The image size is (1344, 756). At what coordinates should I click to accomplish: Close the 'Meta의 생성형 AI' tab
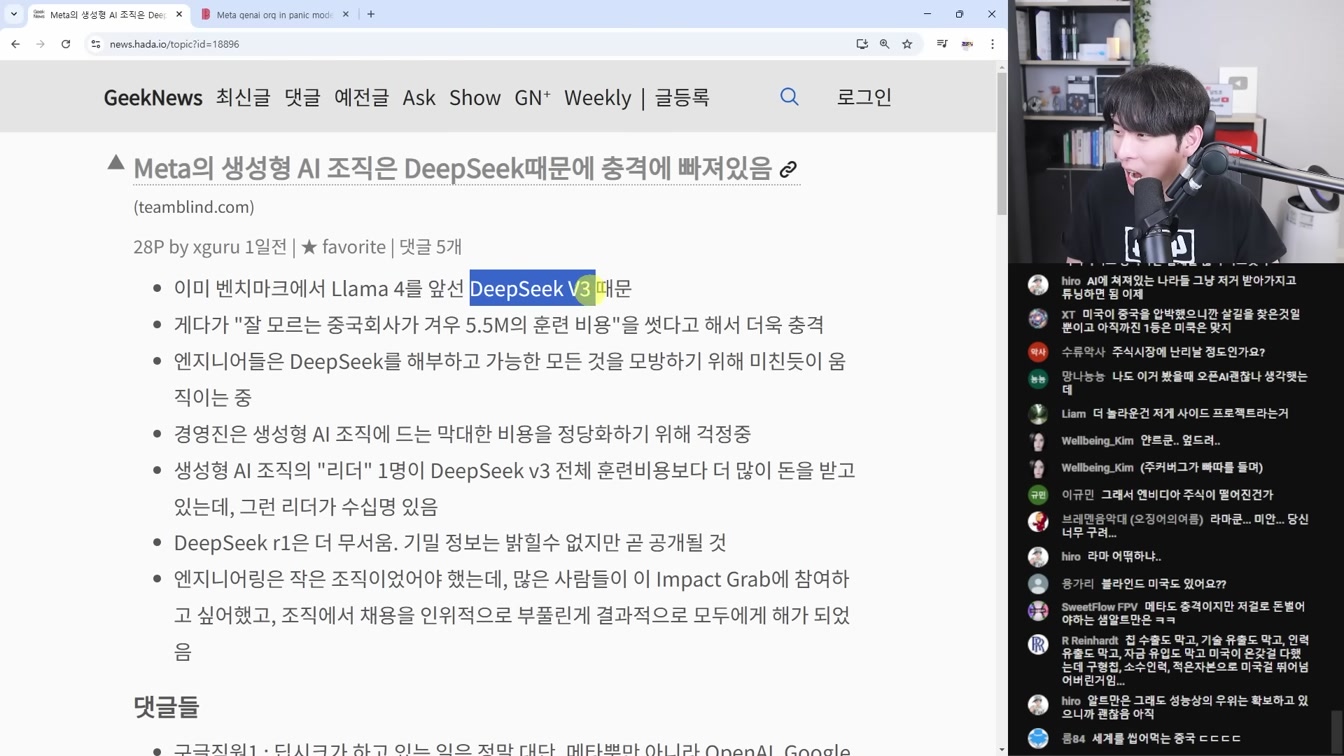[179, 15]
